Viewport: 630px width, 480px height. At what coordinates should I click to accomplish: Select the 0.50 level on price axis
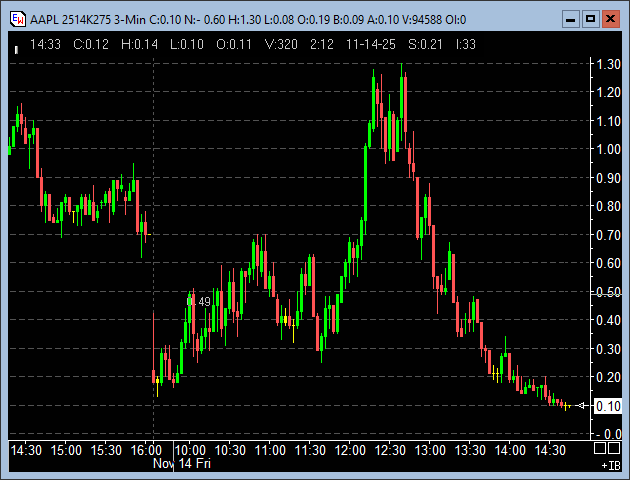607,292
